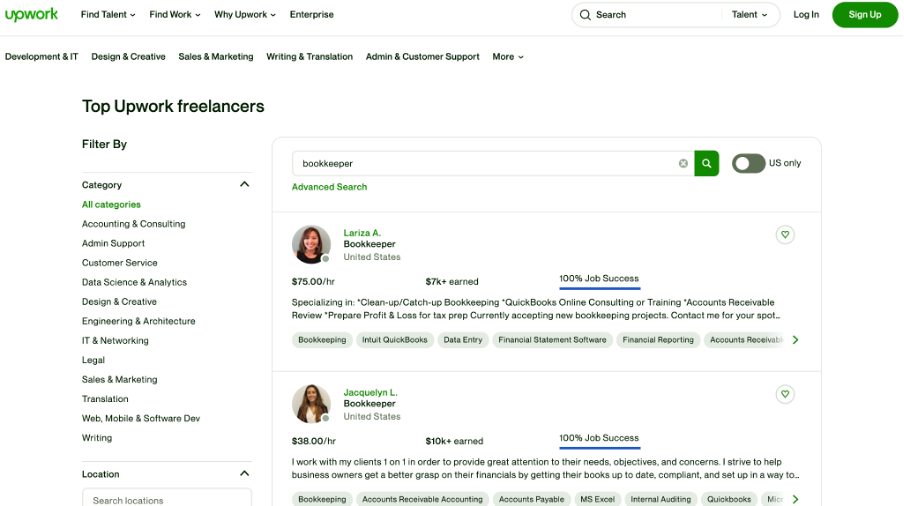Viewport: 904px width, 506px height.
Task: Open the Enterprise page
Action: (311, 14)
